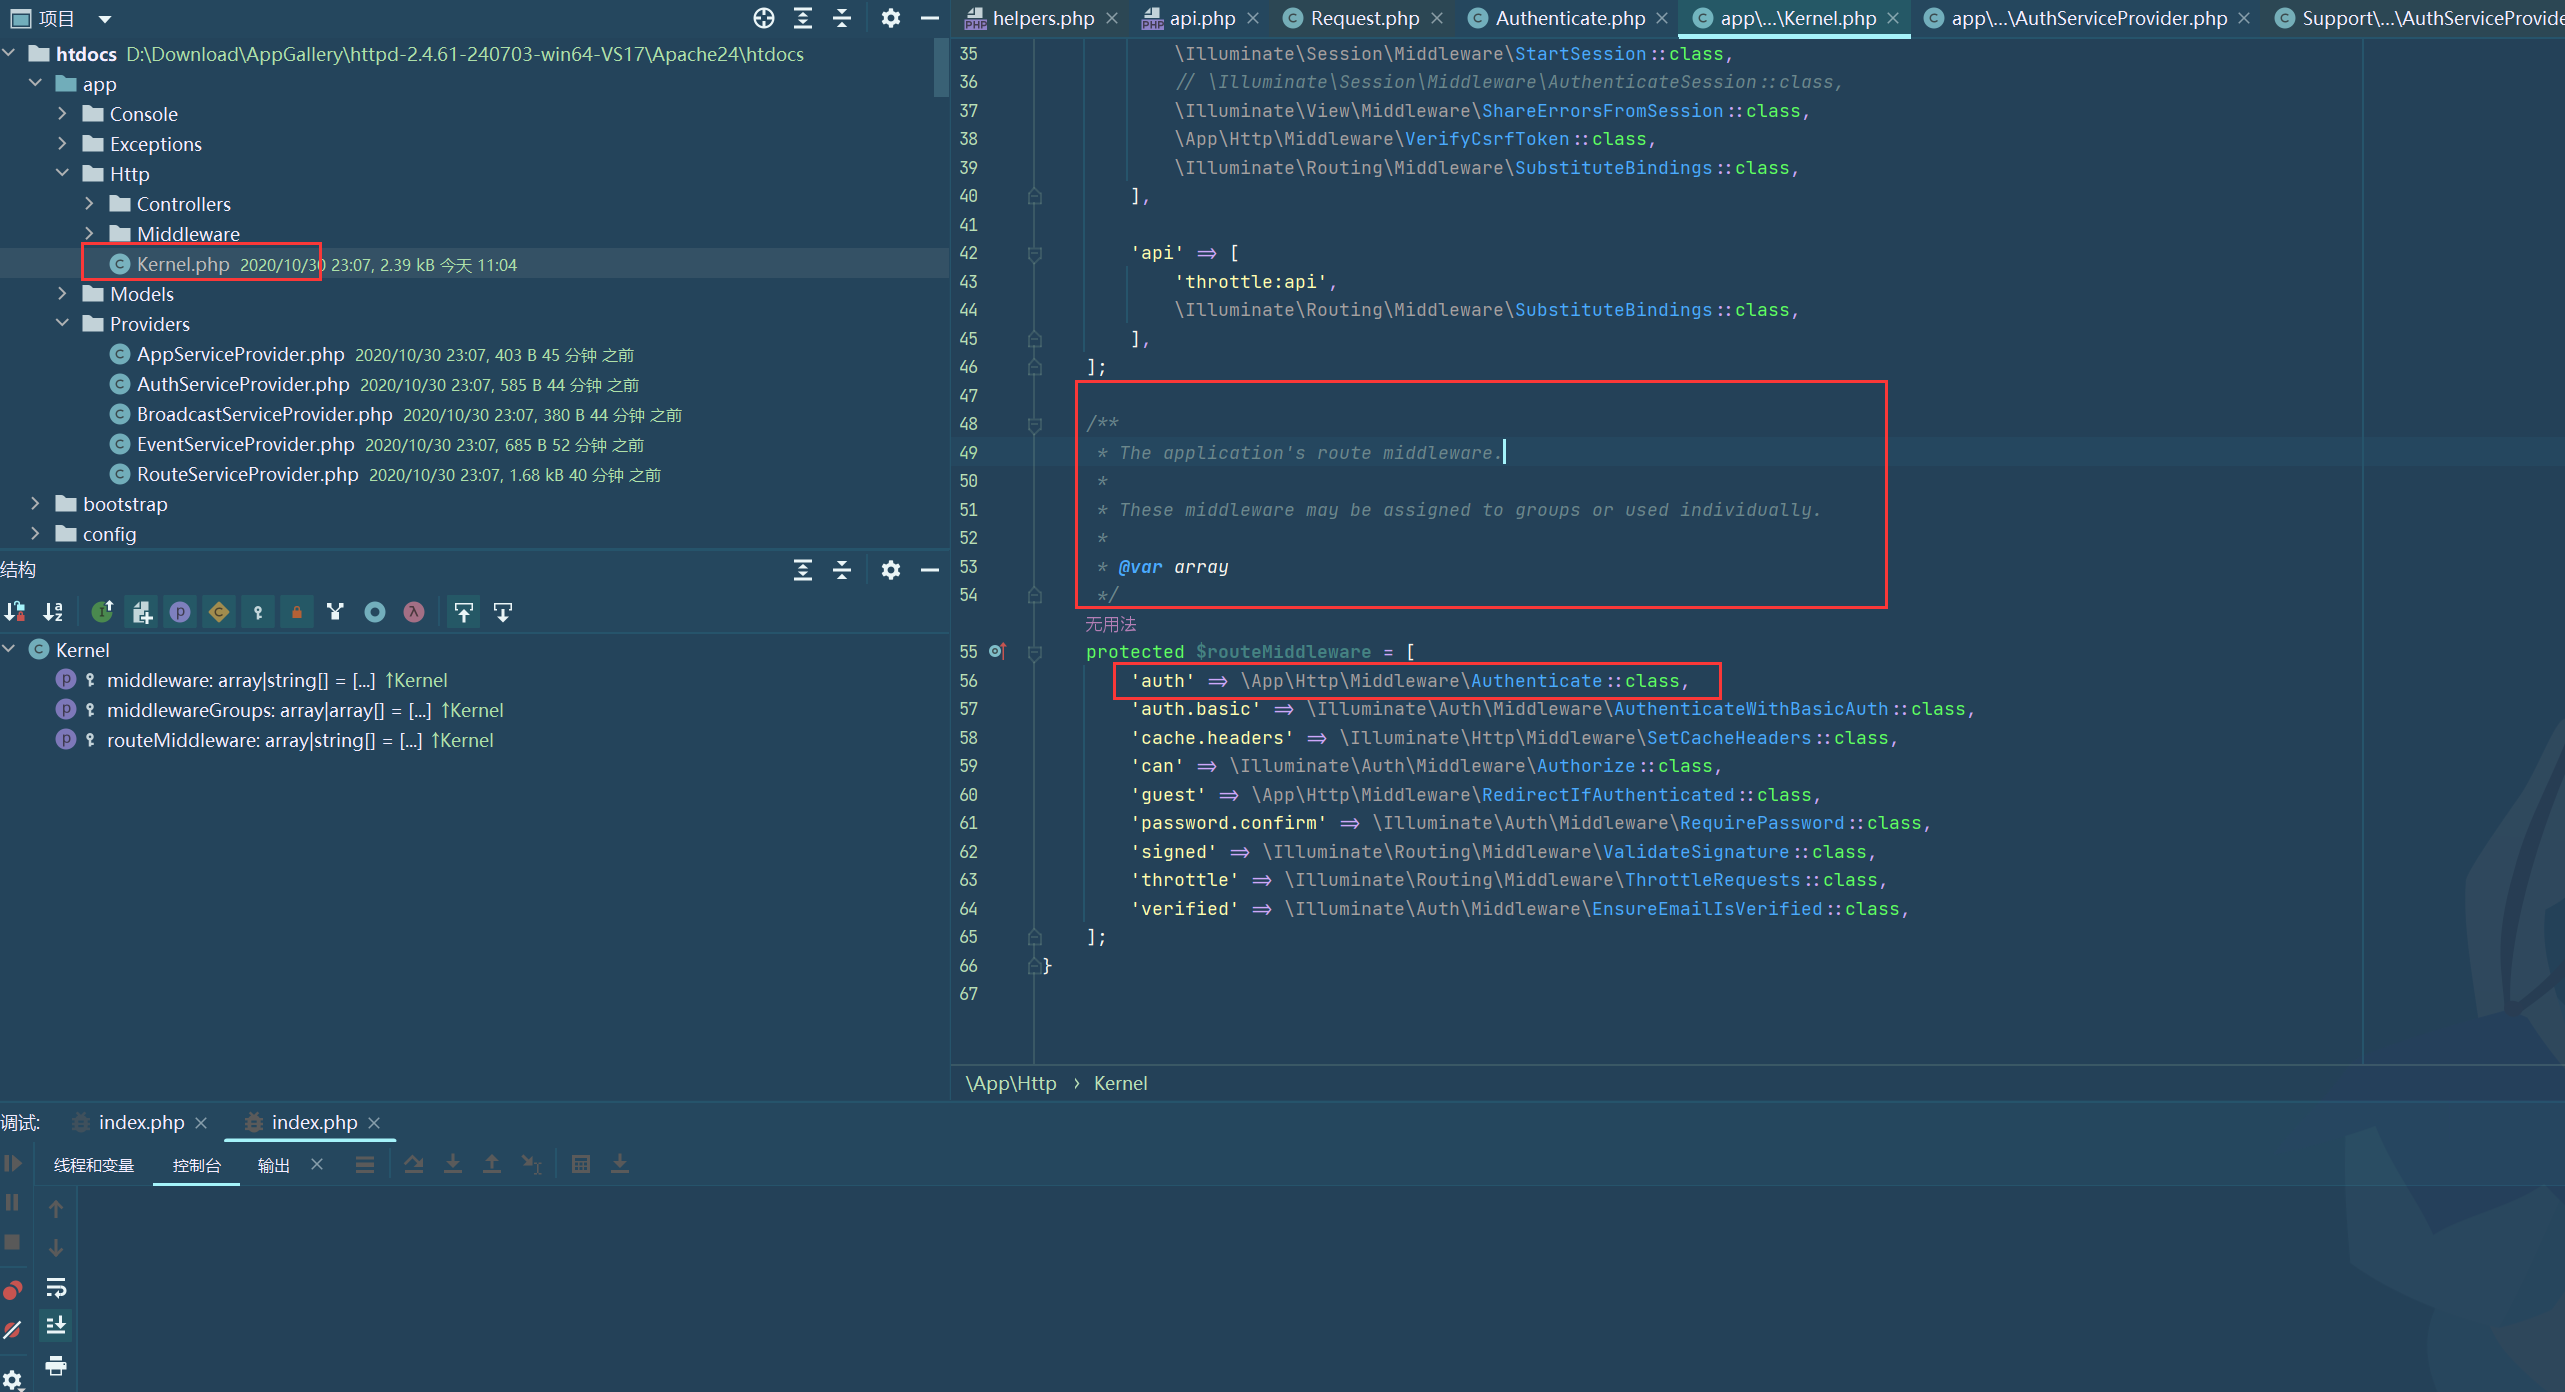Click evaluate expression calculator icon

click(x=581, y=1164)
